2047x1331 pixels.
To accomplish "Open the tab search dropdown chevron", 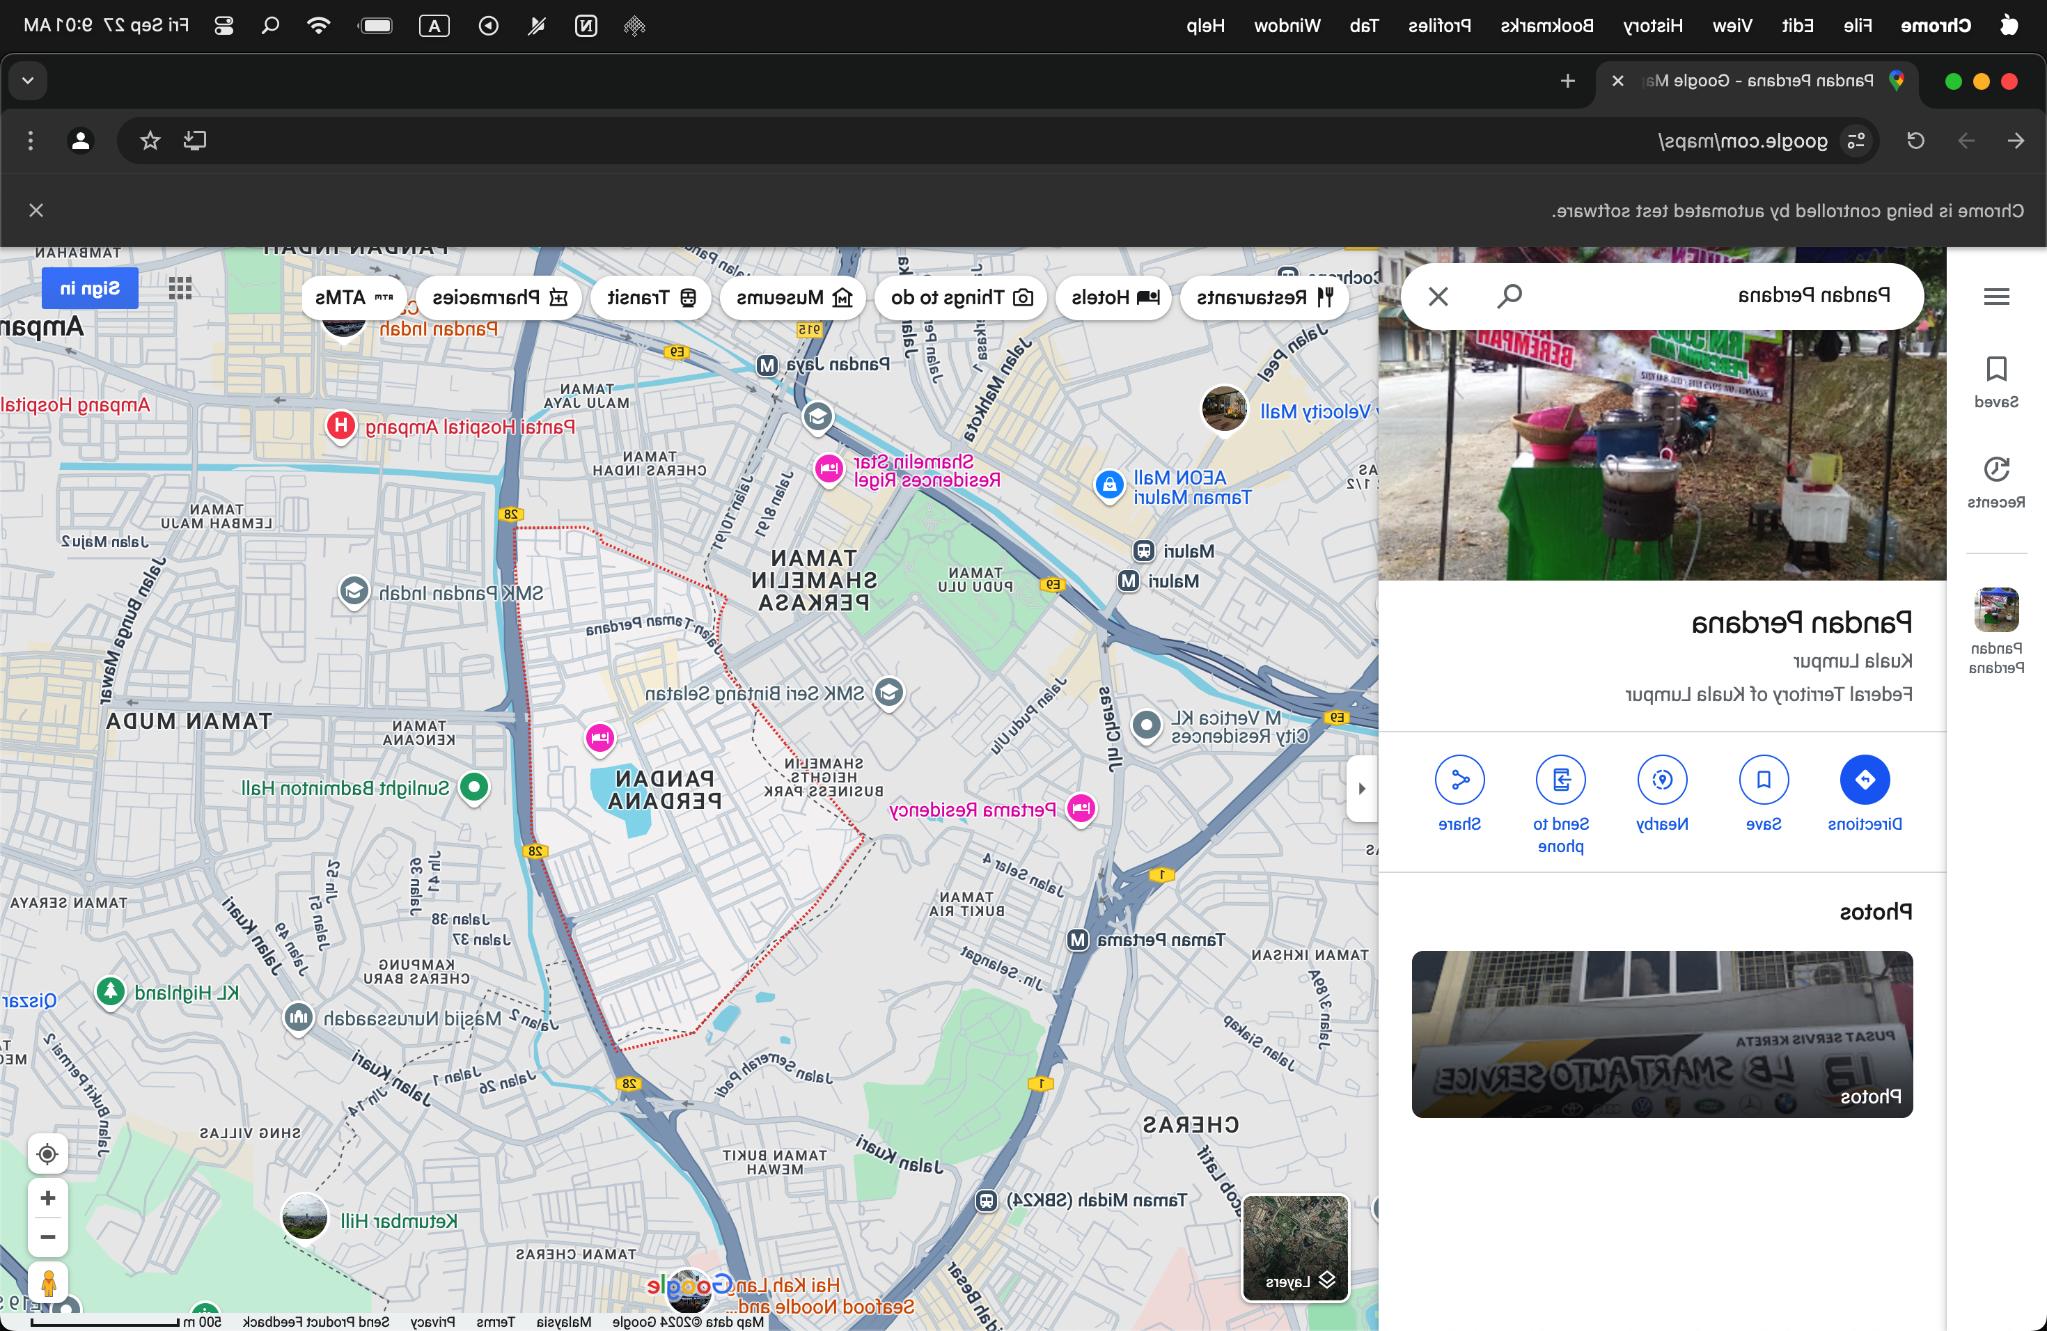I will 28,81.
